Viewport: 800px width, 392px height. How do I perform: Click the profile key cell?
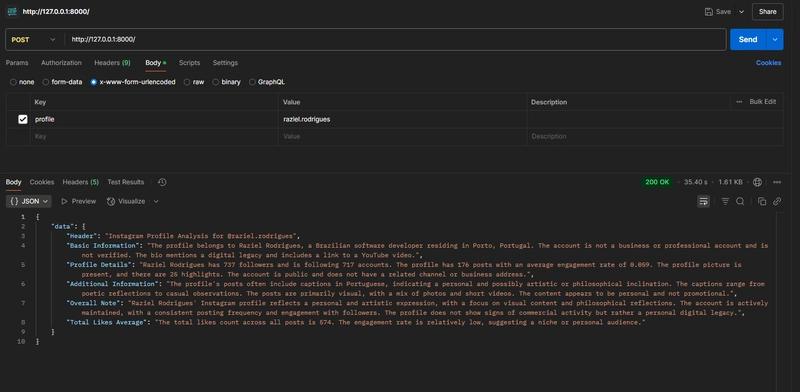tap(154, 119)
